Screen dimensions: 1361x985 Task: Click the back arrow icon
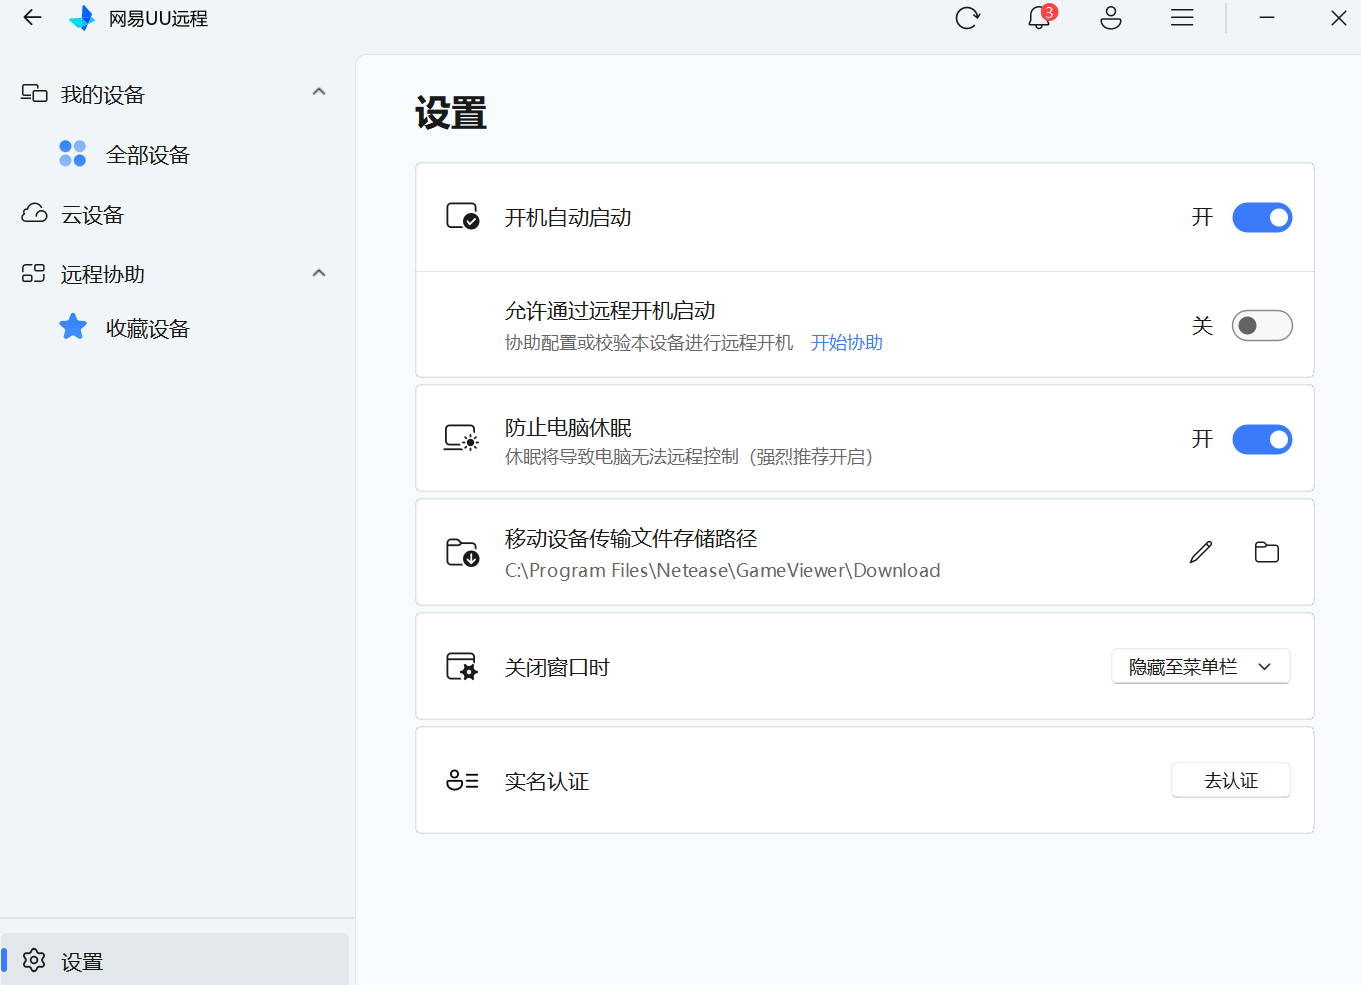coord(32,18)
